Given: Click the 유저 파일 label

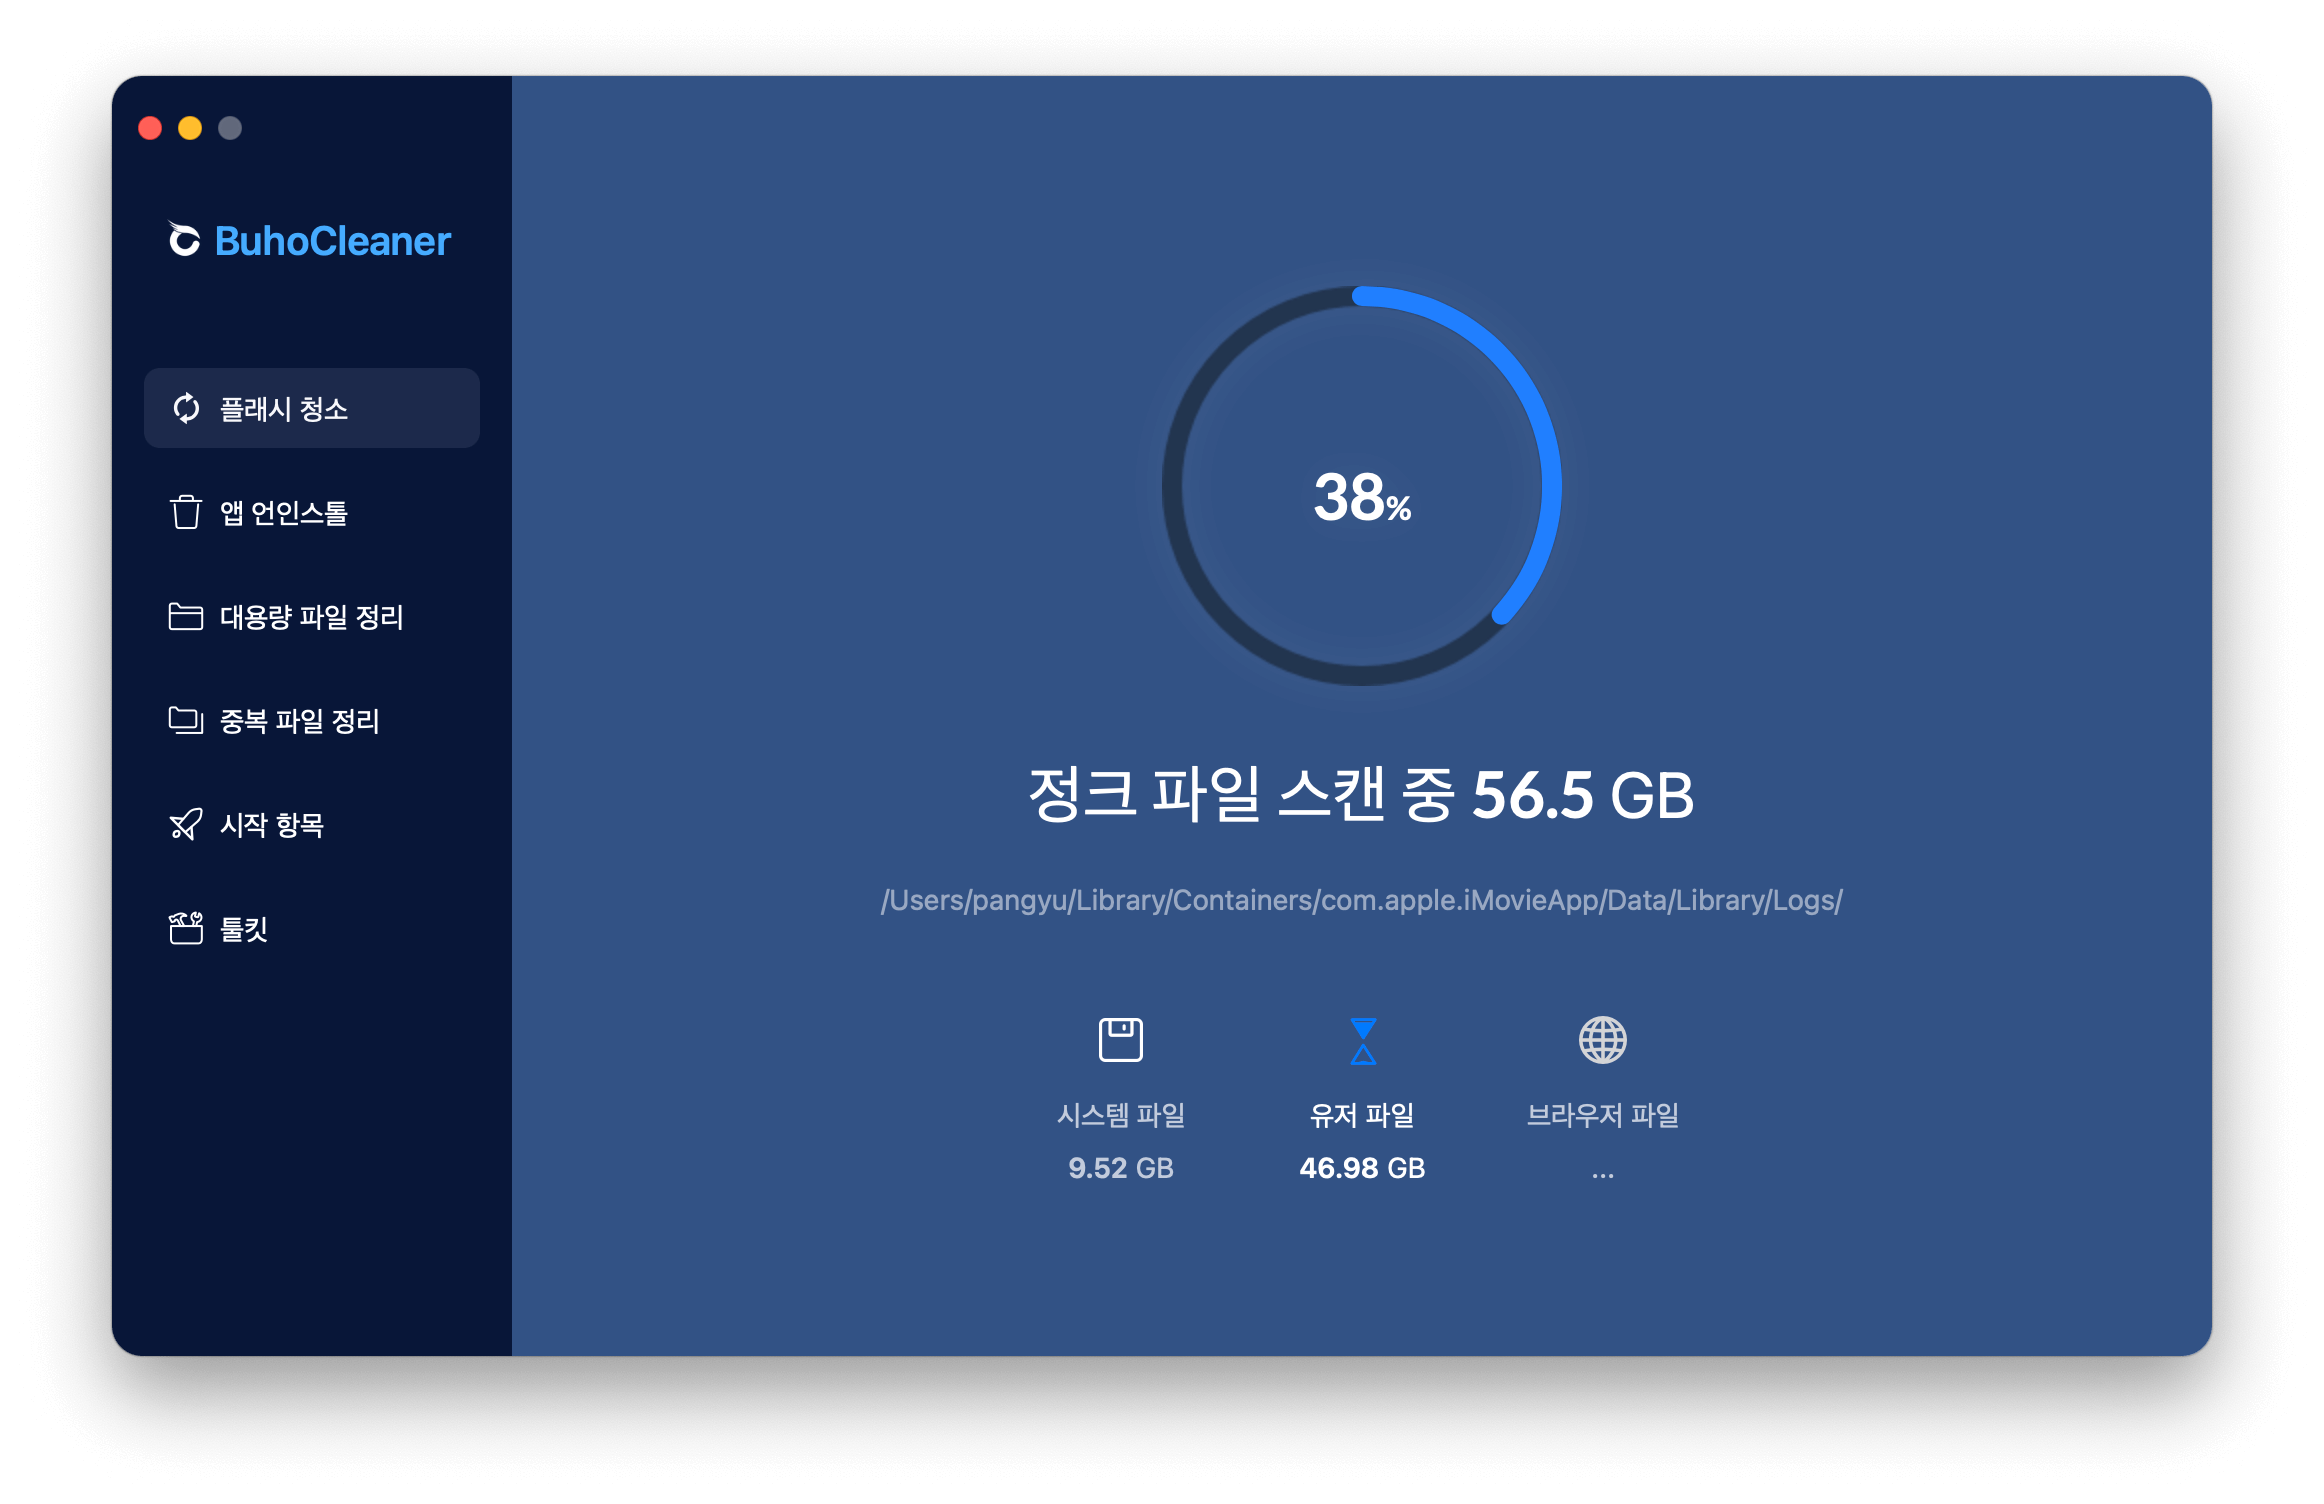Looking at the screenshot, I should click(1362, 1115).
